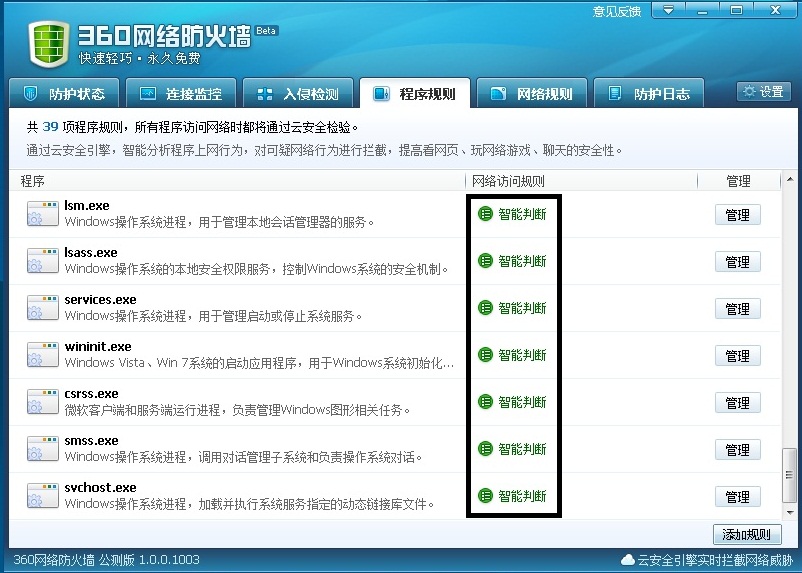Click 管理 button for smss.exe

click(x=738, y=450)
